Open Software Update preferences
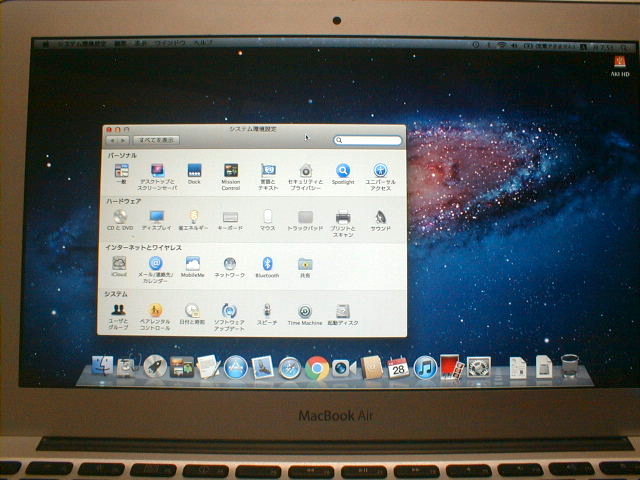 (x=229, y=316)
